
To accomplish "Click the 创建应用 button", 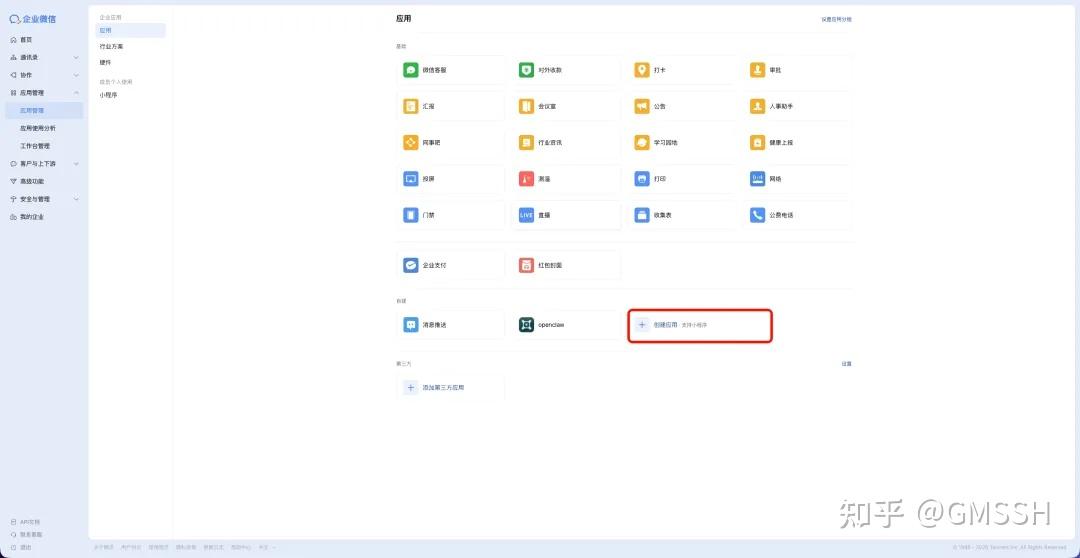I will coord(700,324).
